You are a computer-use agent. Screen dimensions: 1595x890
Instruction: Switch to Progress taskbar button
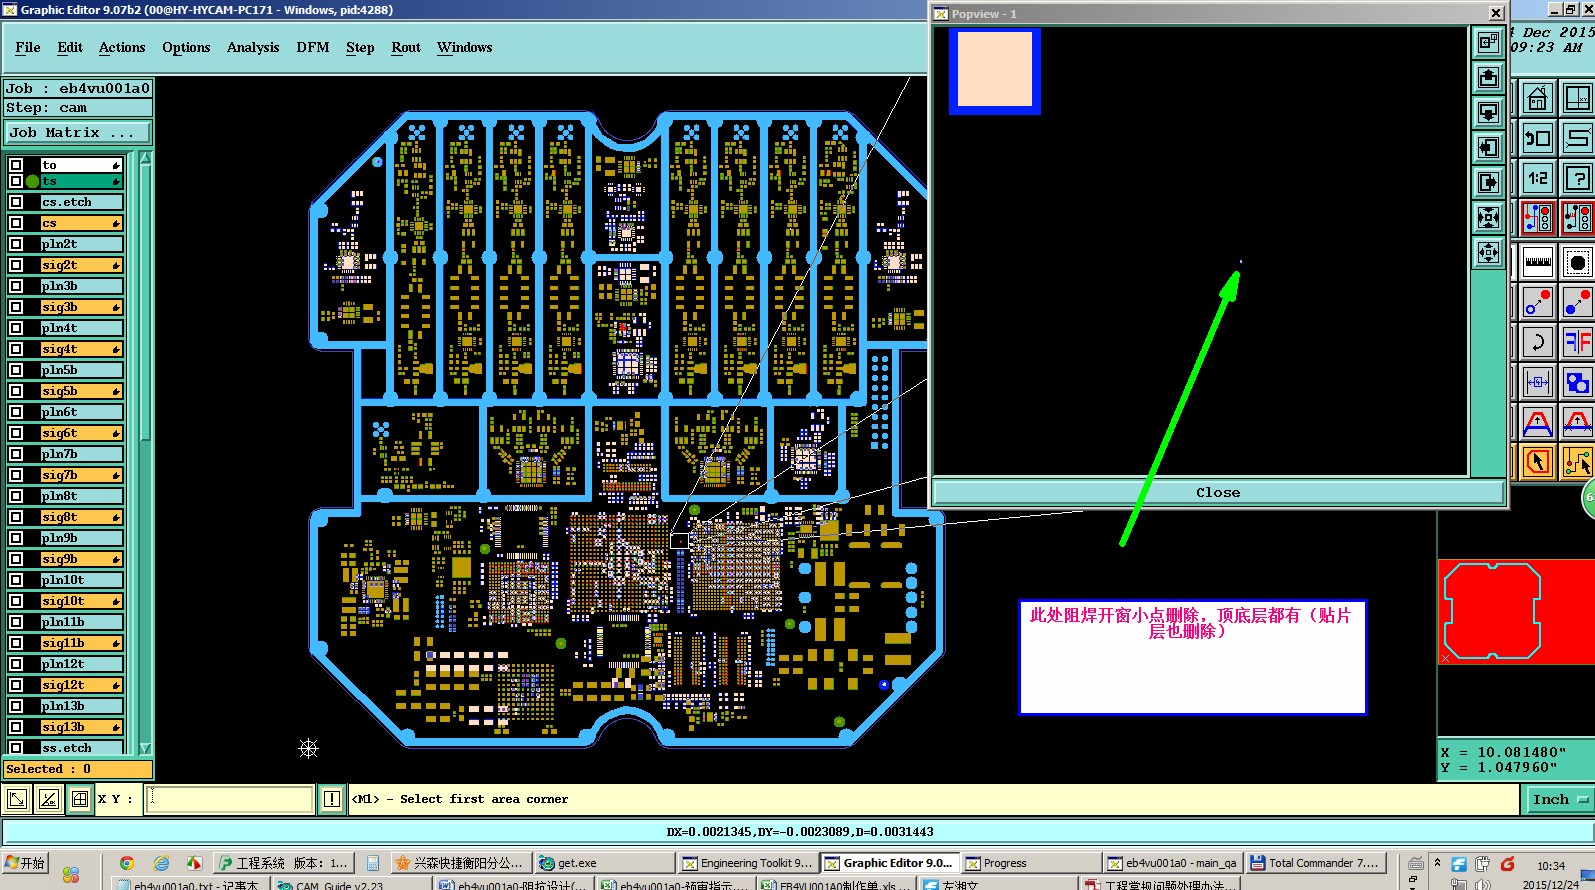coord(1030,863)
